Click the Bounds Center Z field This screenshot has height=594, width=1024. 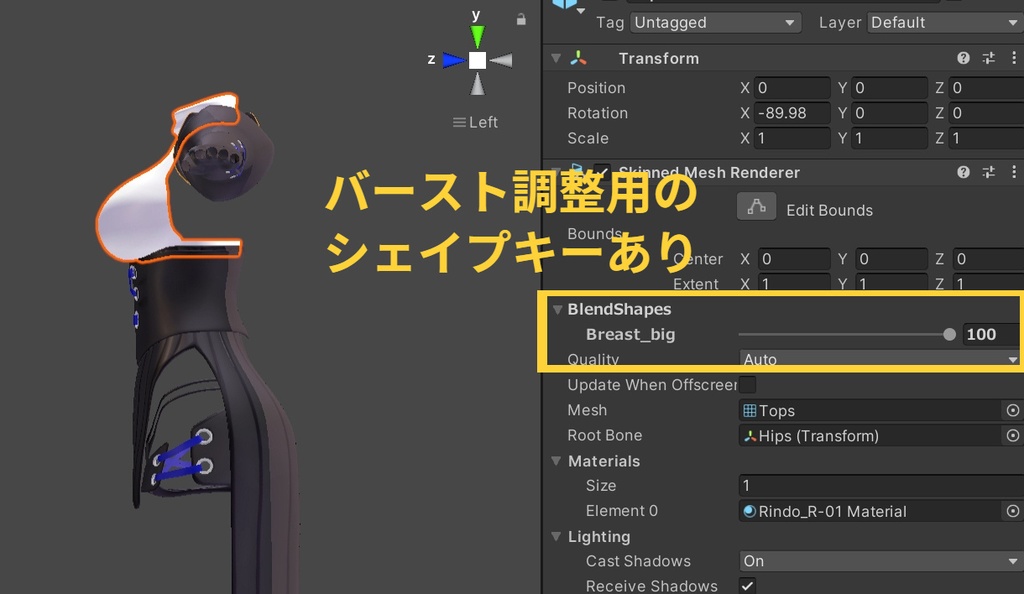(988, 259)
